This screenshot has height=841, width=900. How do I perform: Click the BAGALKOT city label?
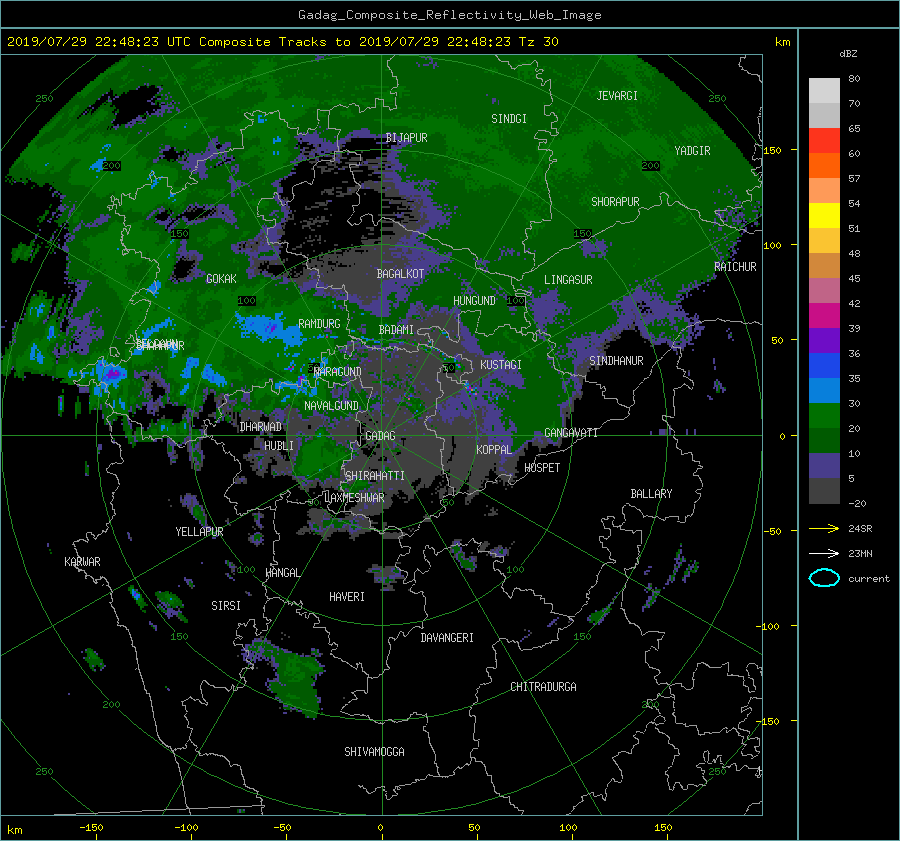coord(400,274)
